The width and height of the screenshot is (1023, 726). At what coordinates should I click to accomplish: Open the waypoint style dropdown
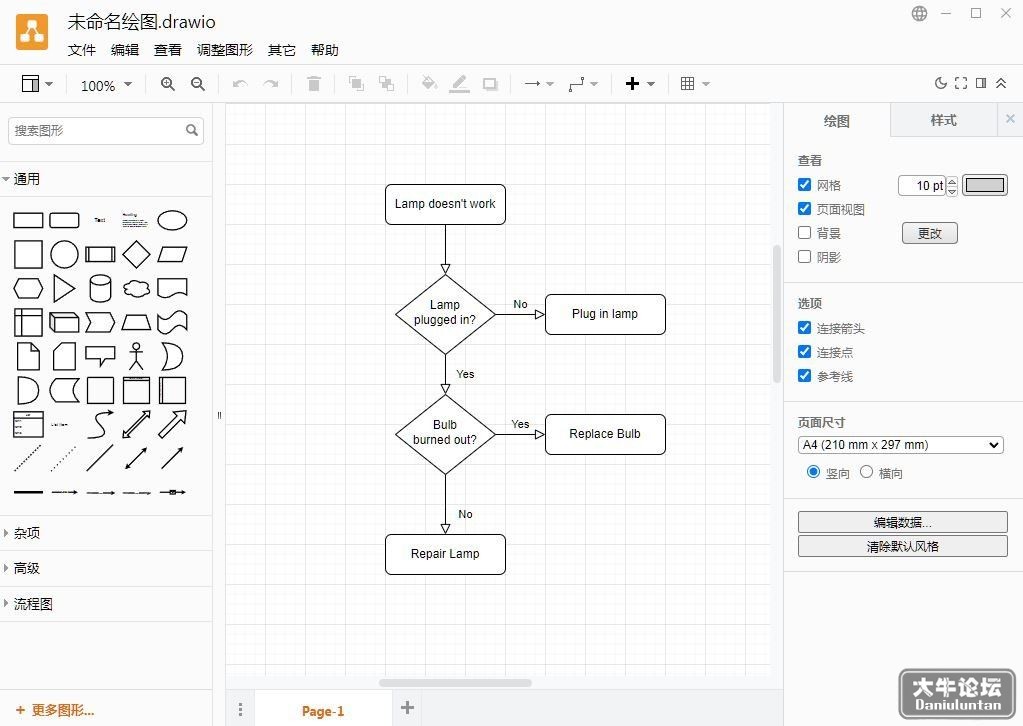(x=583, y=84)
